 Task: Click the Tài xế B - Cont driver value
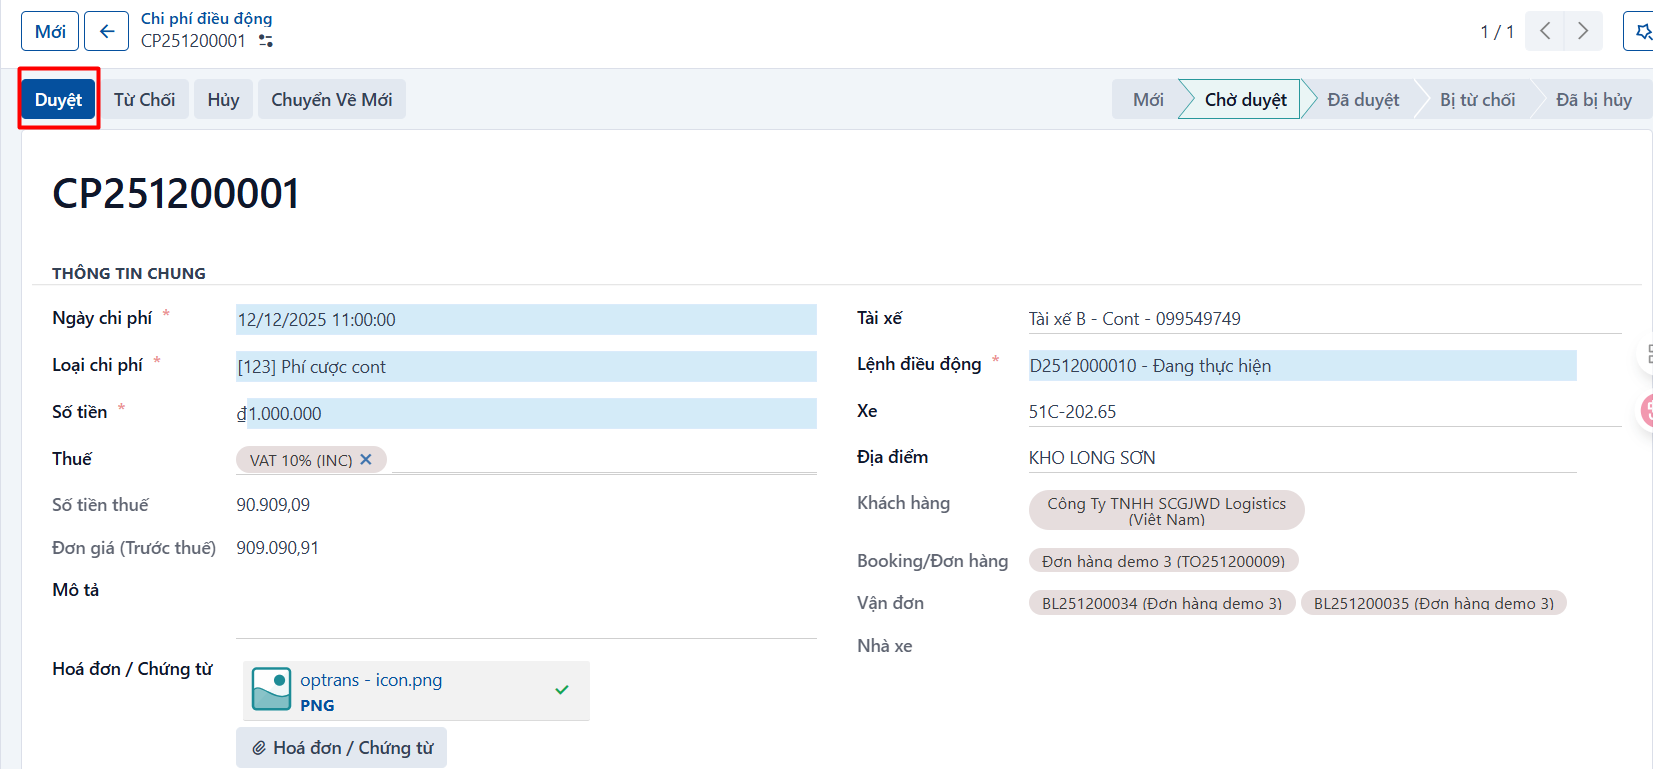(1134, 318)
